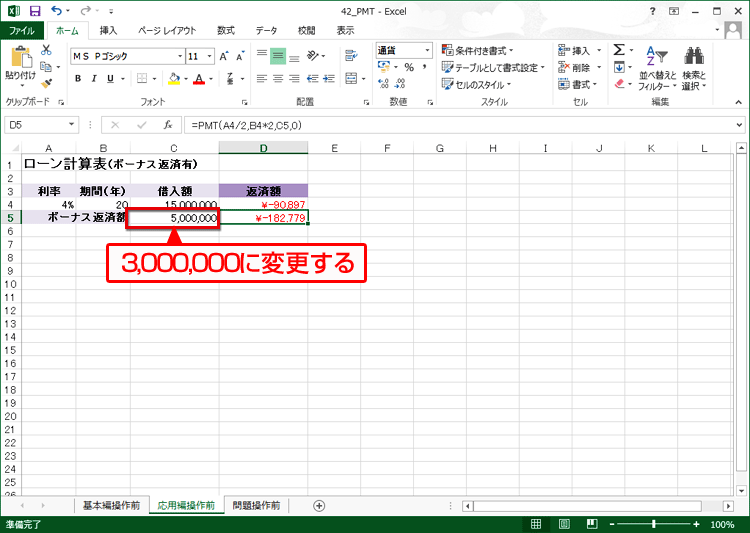The image size is (750, 533).
Task: Switch to the 数式 ribbon tab
Action: pyautogui.click(x=226, y=31)
